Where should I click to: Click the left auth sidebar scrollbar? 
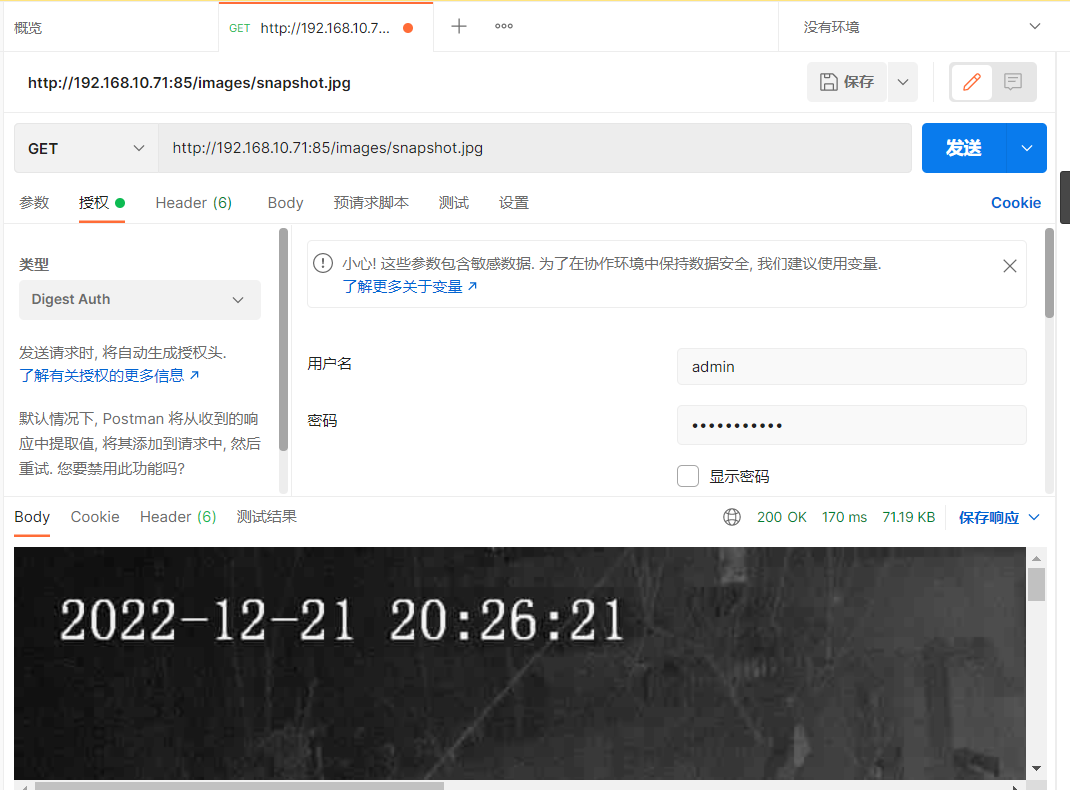tap(283, 339)
